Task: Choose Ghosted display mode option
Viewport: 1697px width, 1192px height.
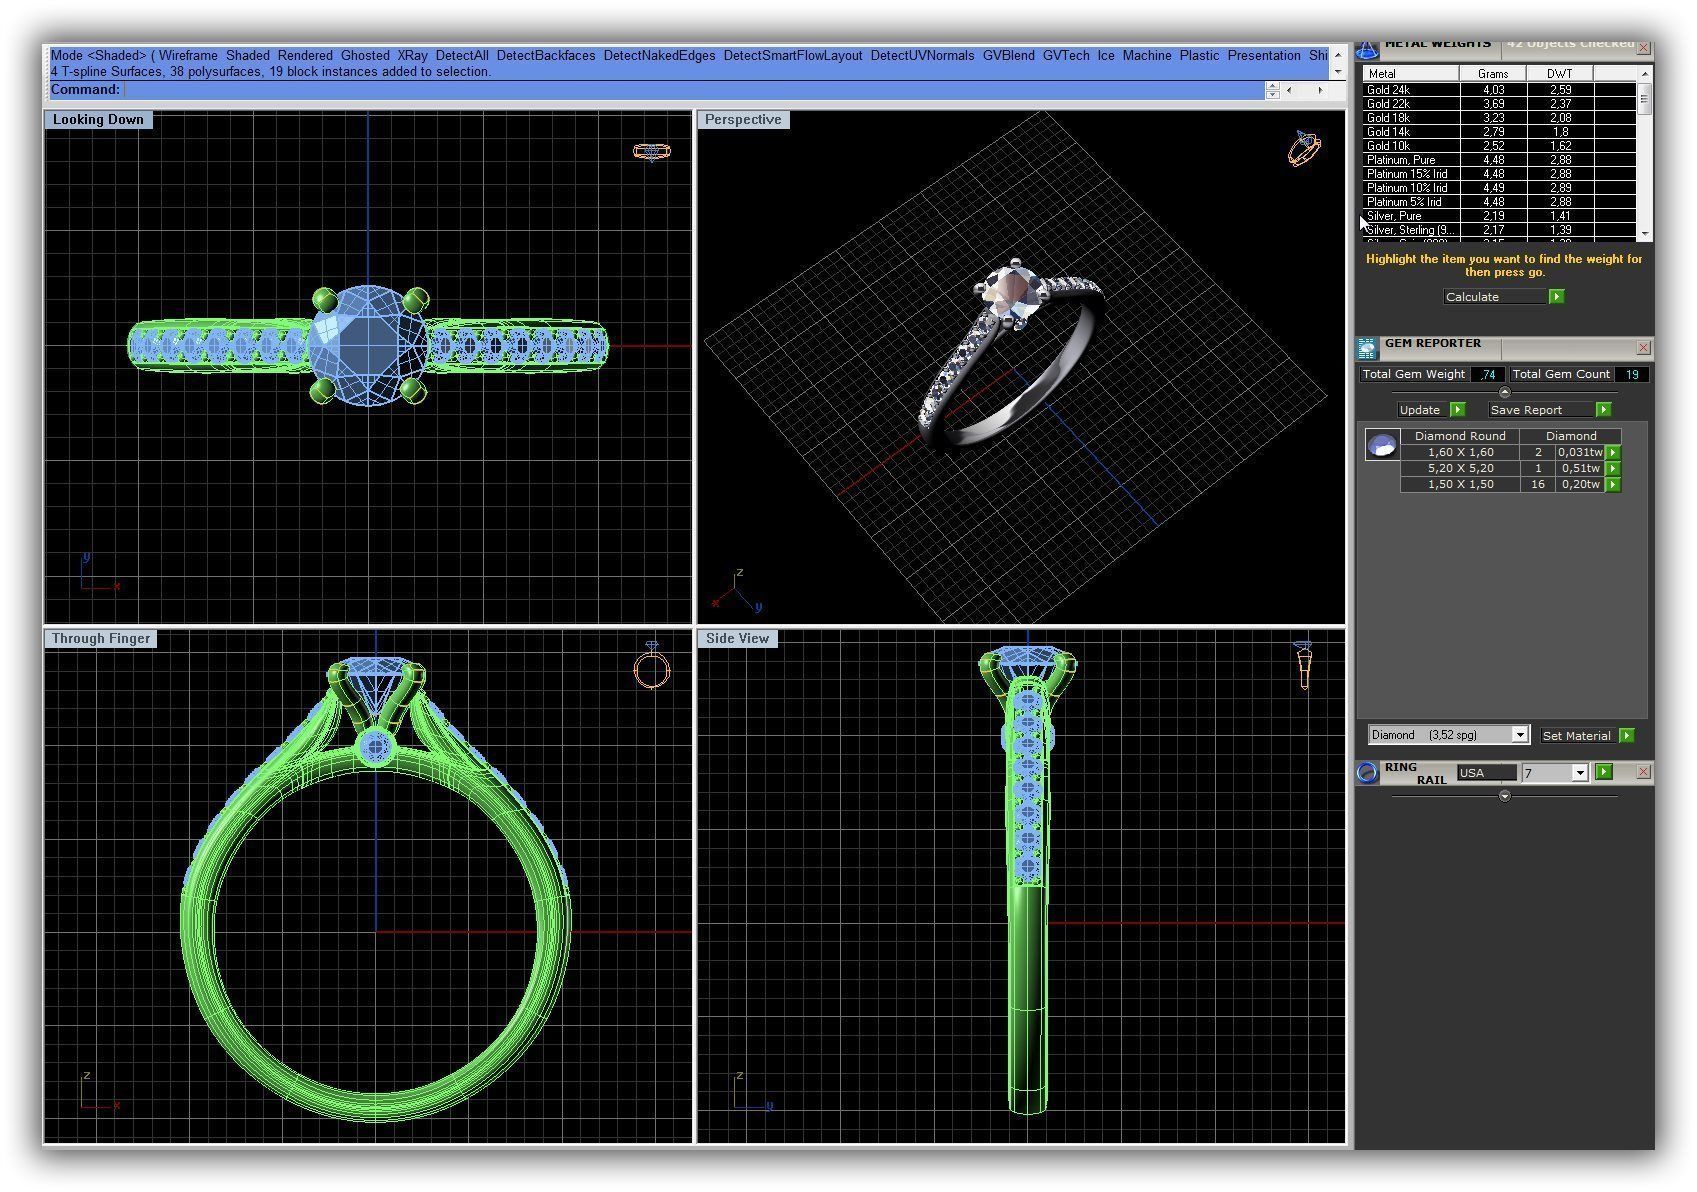Action: (x=365, y=56)
